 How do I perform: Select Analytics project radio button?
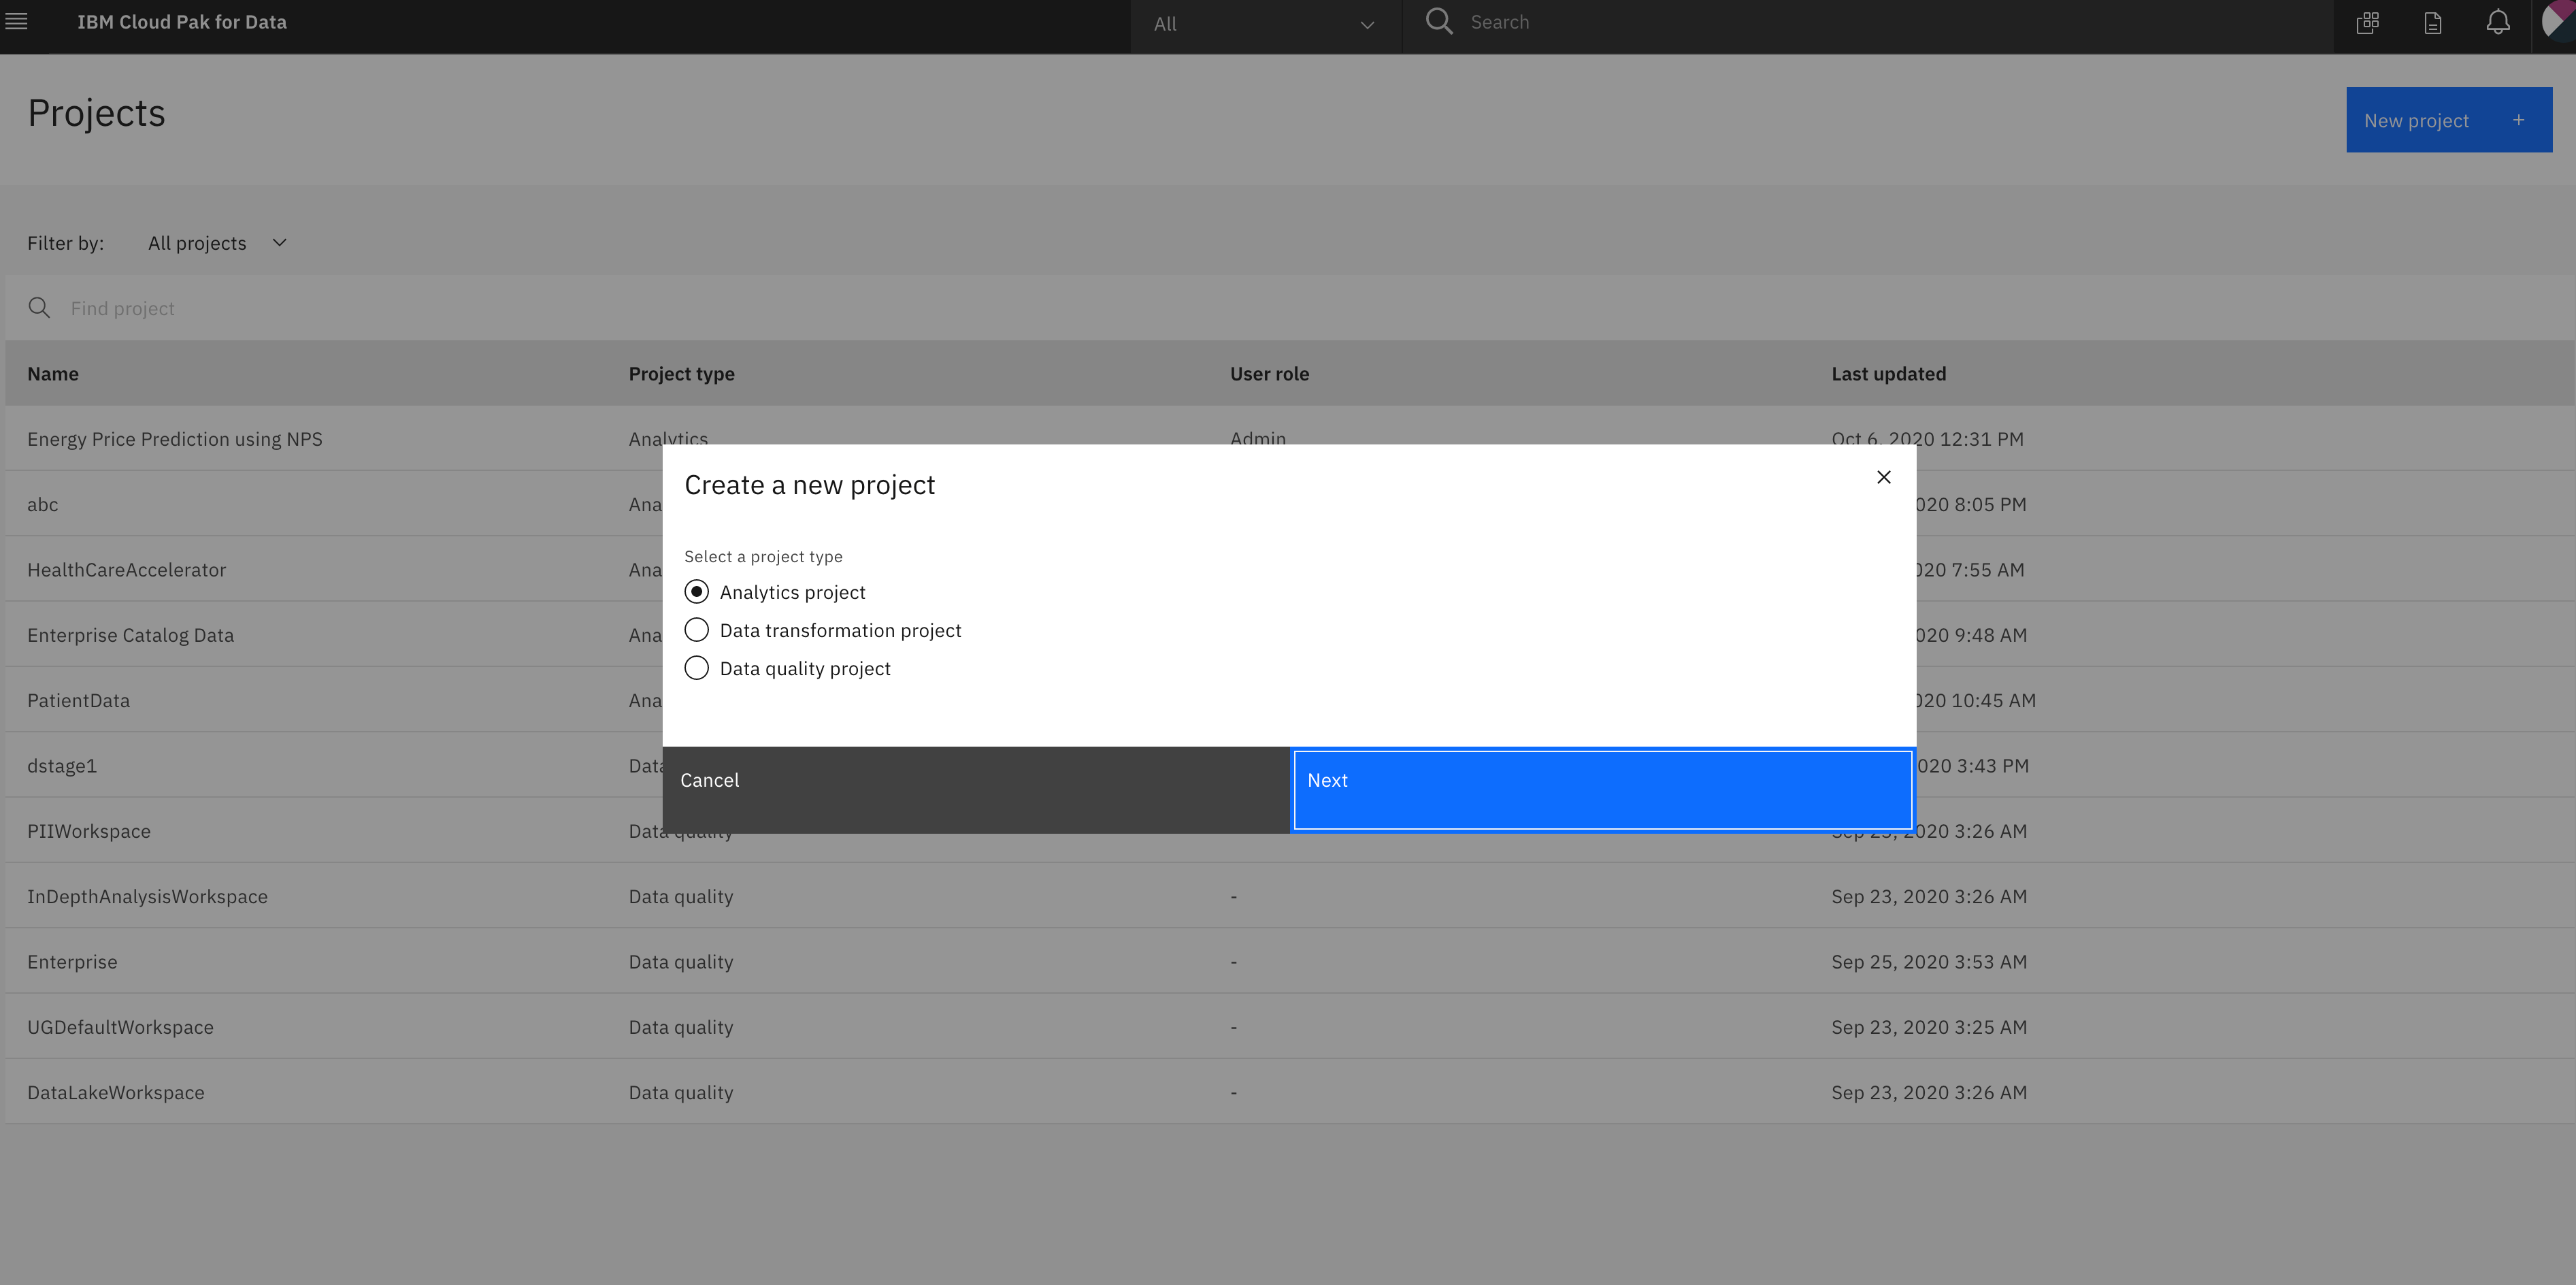pyautogui.click(x=697, y=592)
